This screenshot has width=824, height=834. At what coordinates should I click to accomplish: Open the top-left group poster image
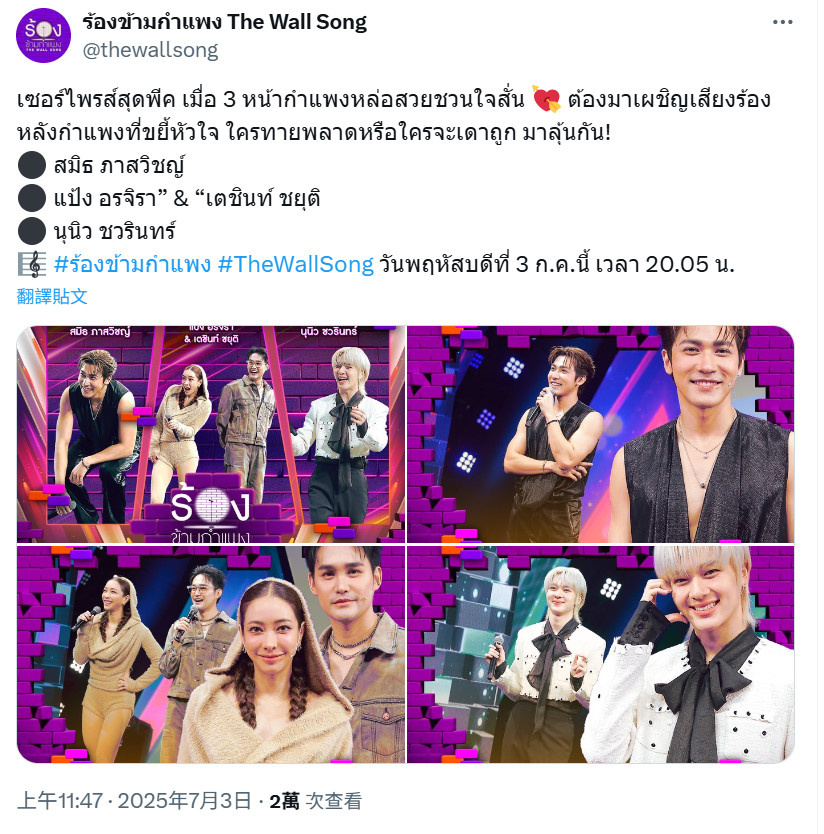click(211, 434)
